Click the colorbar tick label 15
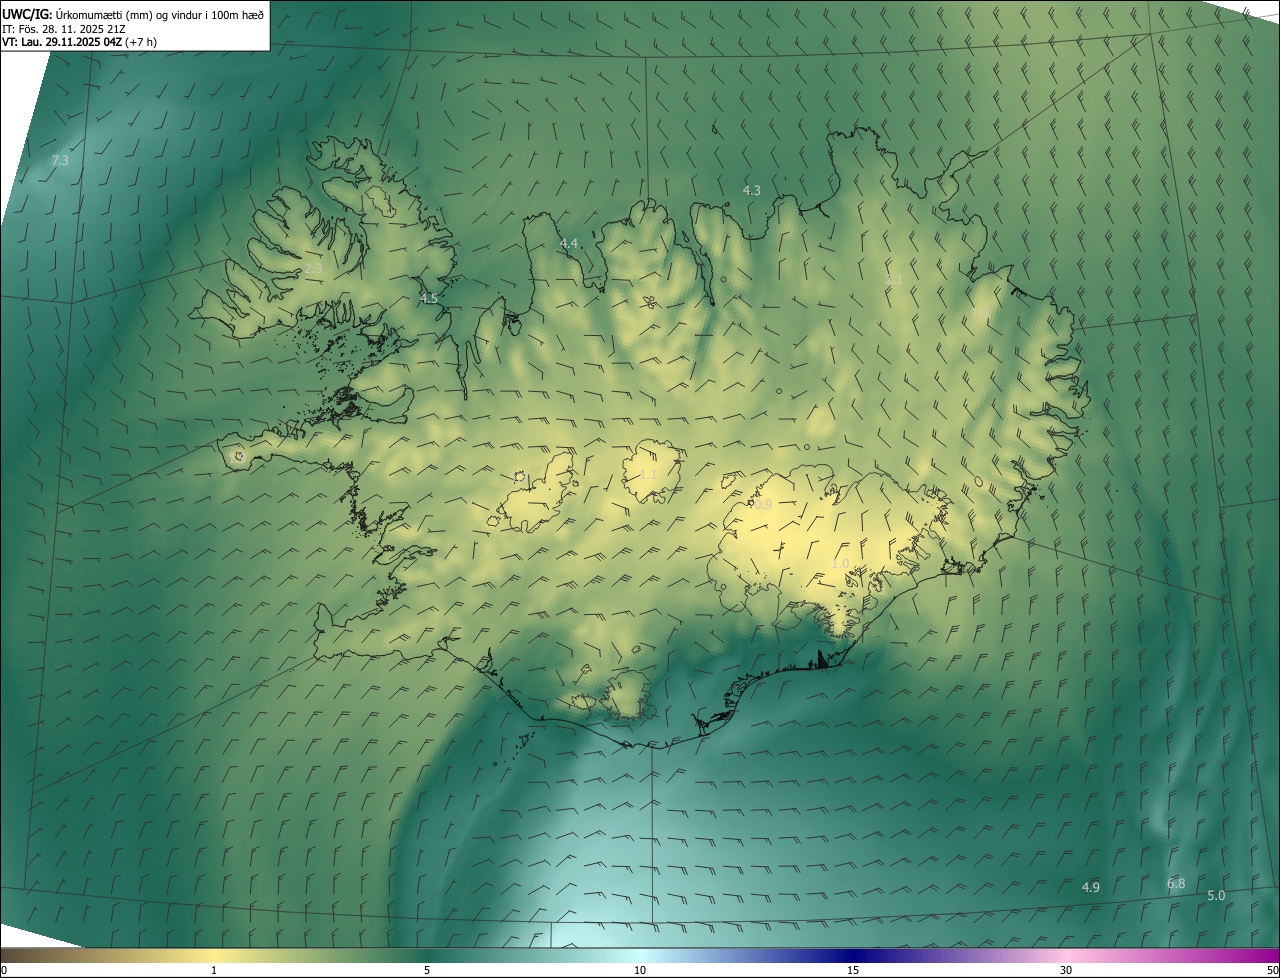Image resolution: width=1280 pixels, height=978 pixels. 853,970
